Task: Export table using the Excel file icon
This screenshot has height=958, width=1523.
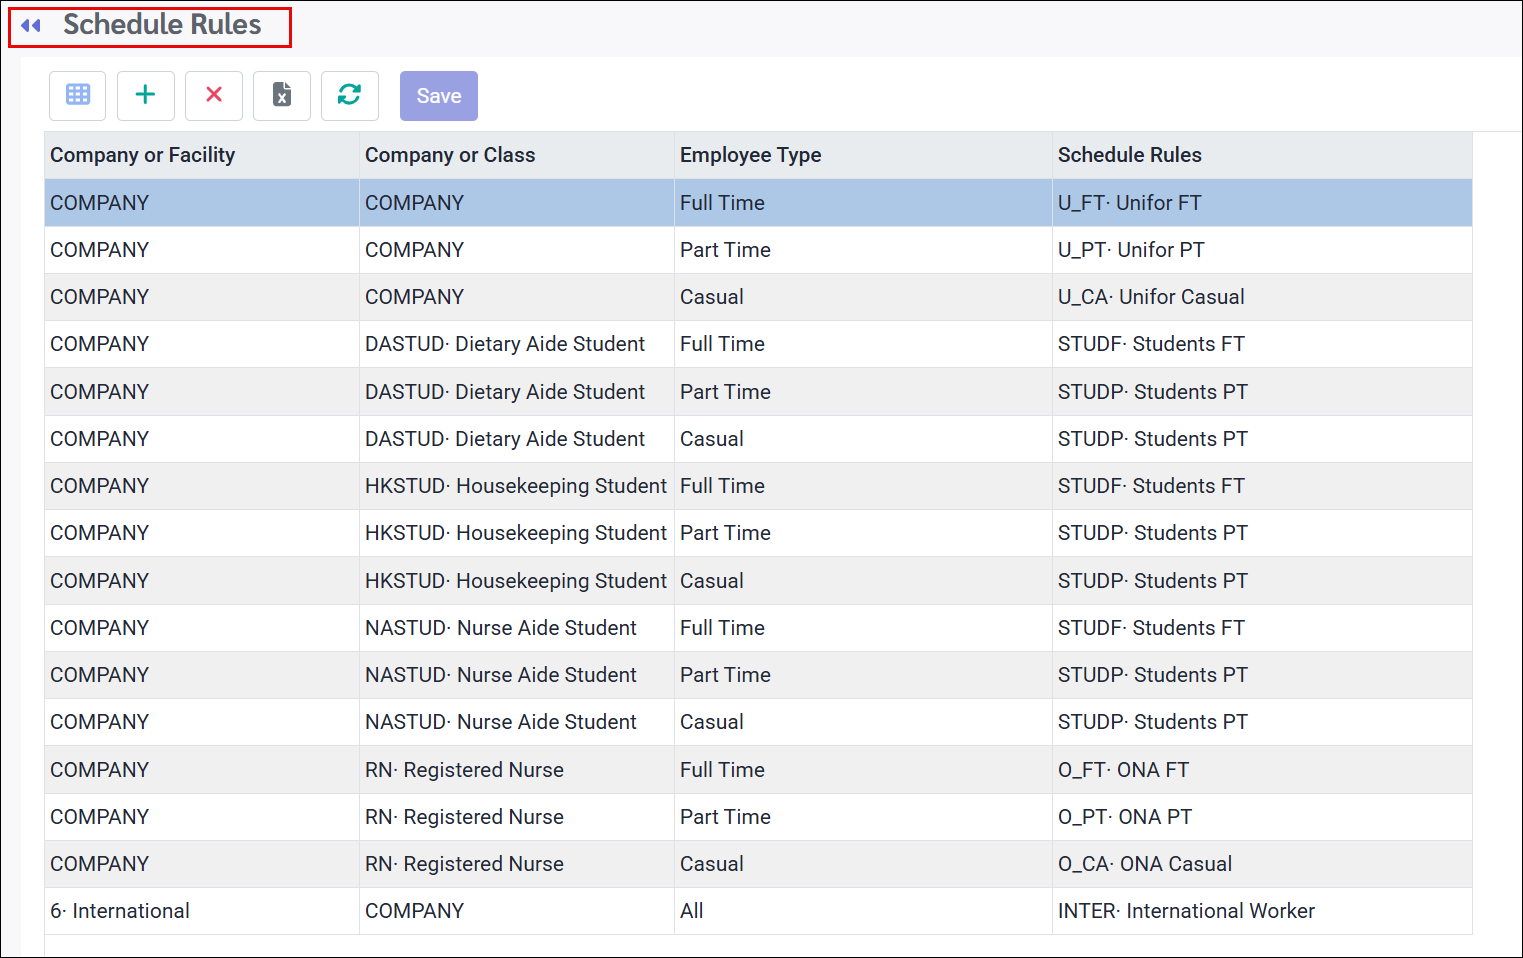Action: click(x=282, y=95)
